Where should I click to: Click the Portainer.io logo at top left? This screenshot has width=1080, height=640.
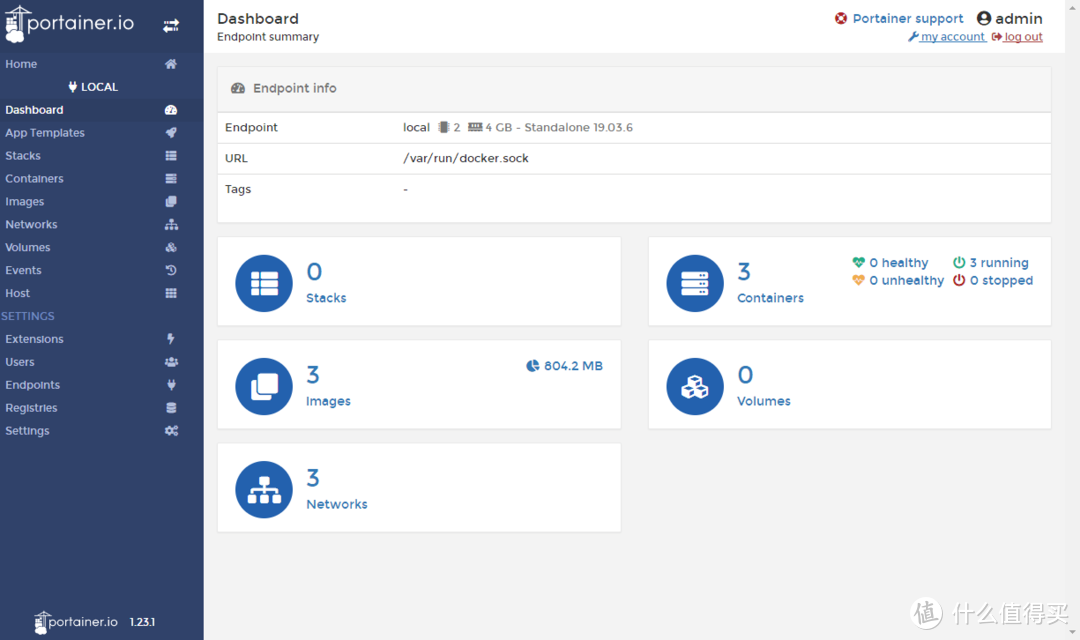pyautogui.click(x=70, y=24)
